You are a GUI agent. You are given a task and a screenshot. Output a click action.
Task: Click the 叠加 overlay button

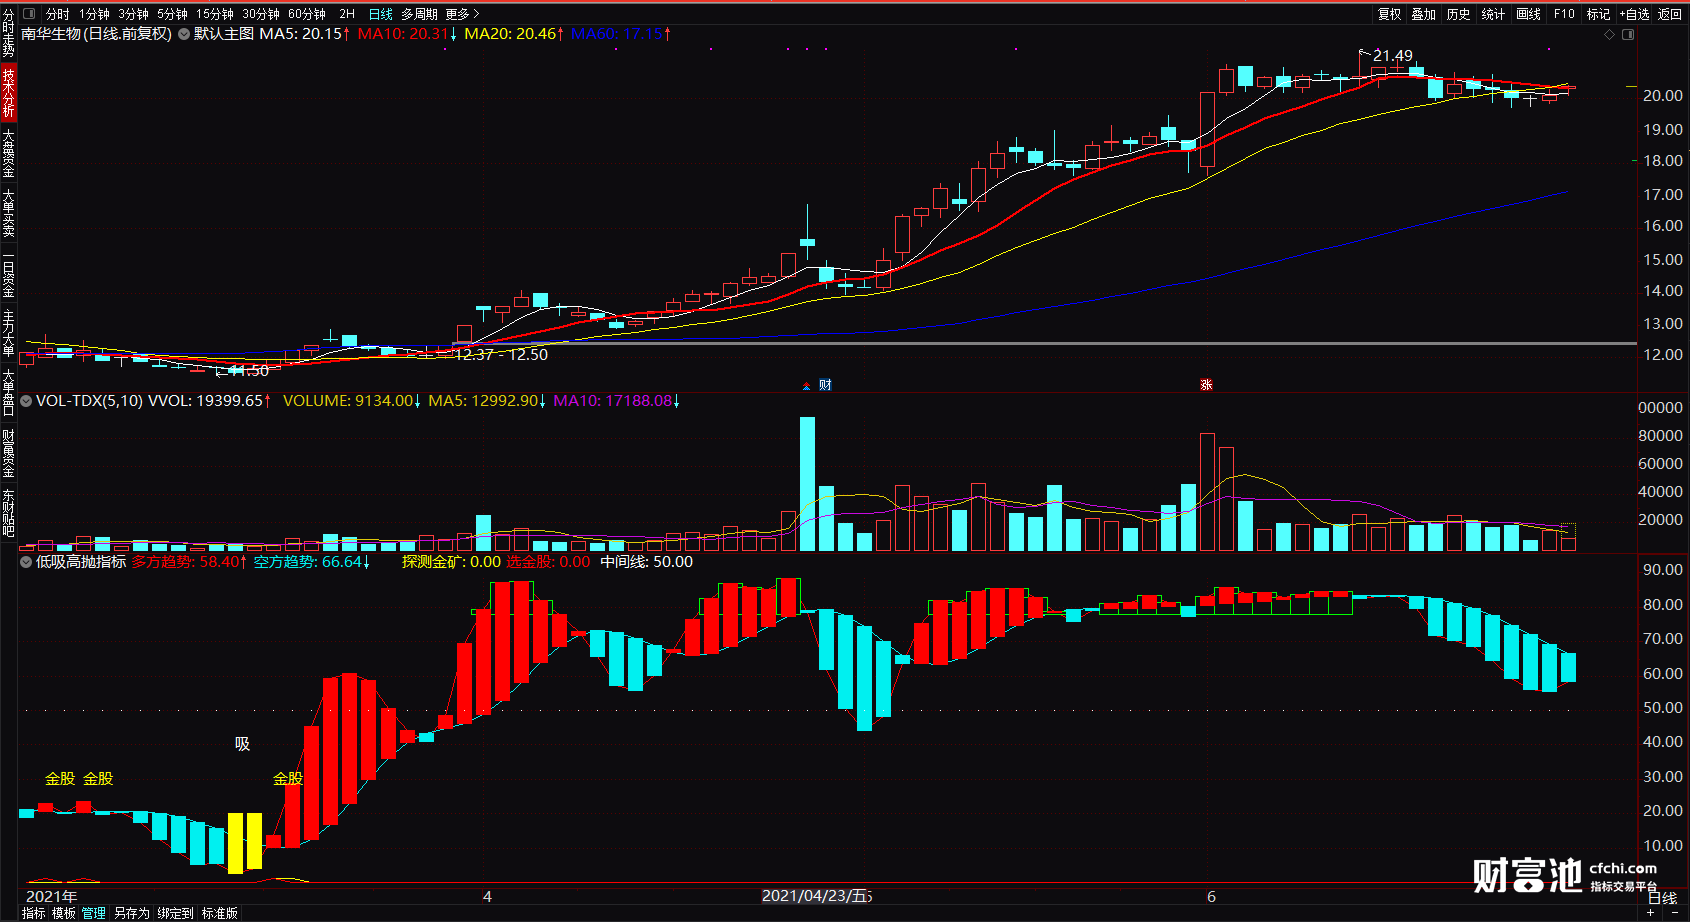pyautogui.click(x=1424, y=14)
